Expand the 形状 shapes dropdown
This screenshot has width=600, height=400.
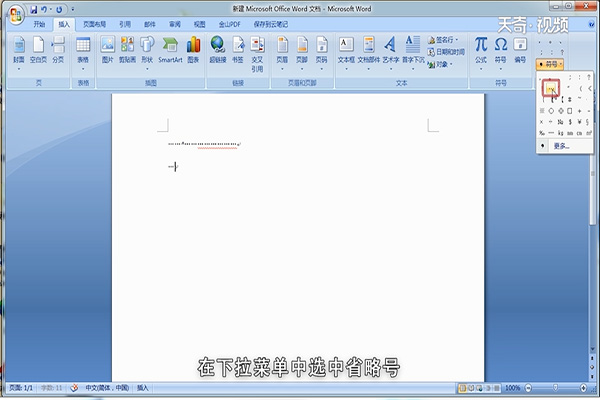coord(147,49)
